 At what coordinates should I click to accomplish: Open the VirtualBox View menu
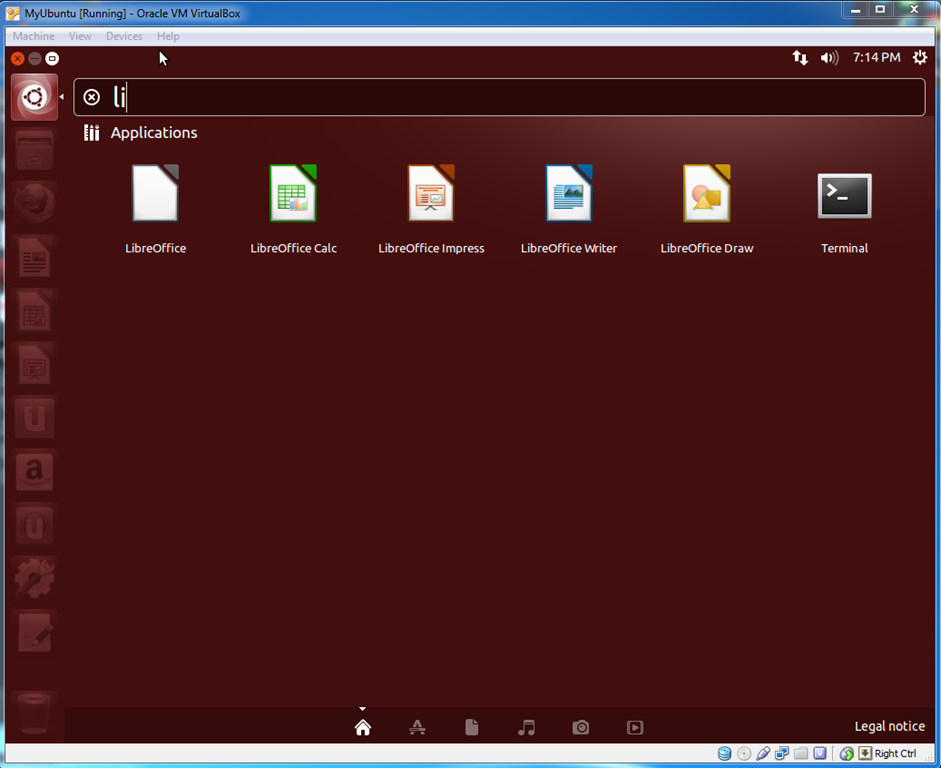click(80, 36)
